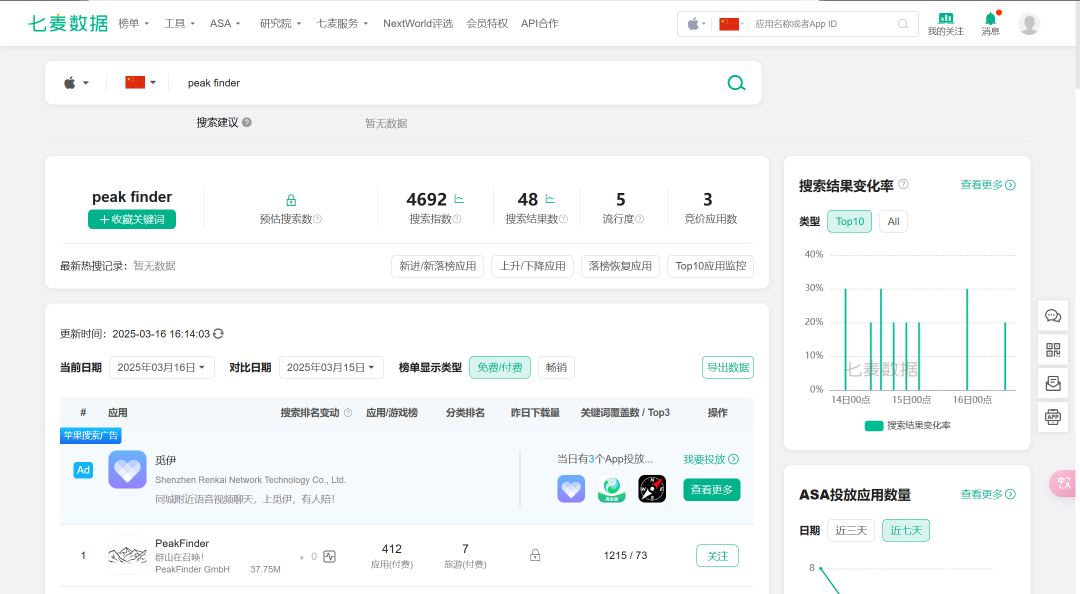Screen dimensions: 1080x594
Task: Open 当前日期 2025年03月16日 dropdown
Action: pyautogui.click(x=161, y=367)
